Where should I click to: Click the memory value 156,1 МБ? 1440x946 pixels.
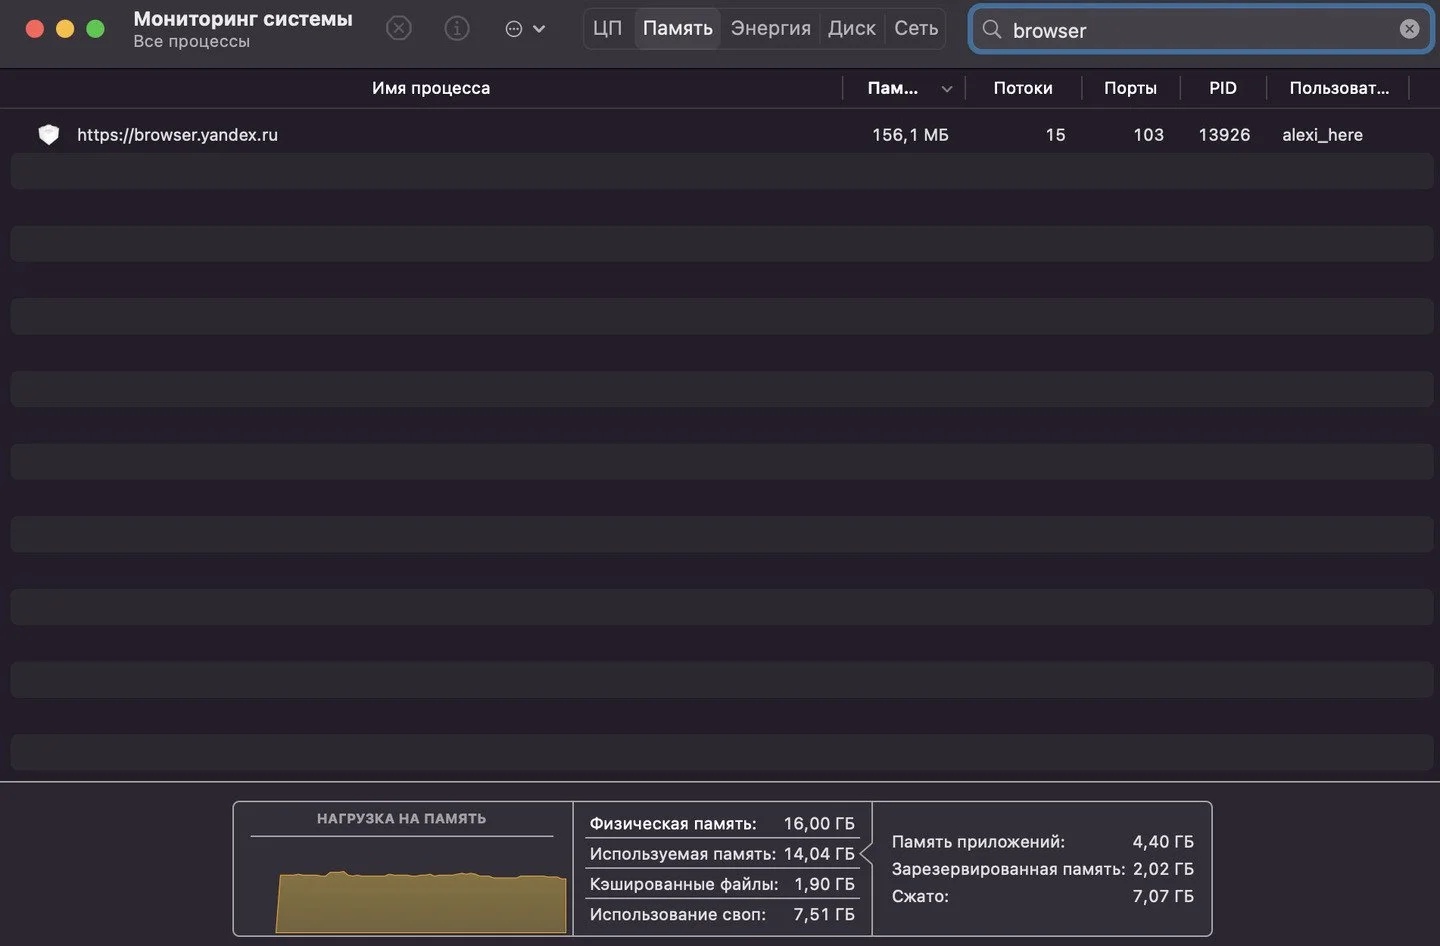coord(910,135)
